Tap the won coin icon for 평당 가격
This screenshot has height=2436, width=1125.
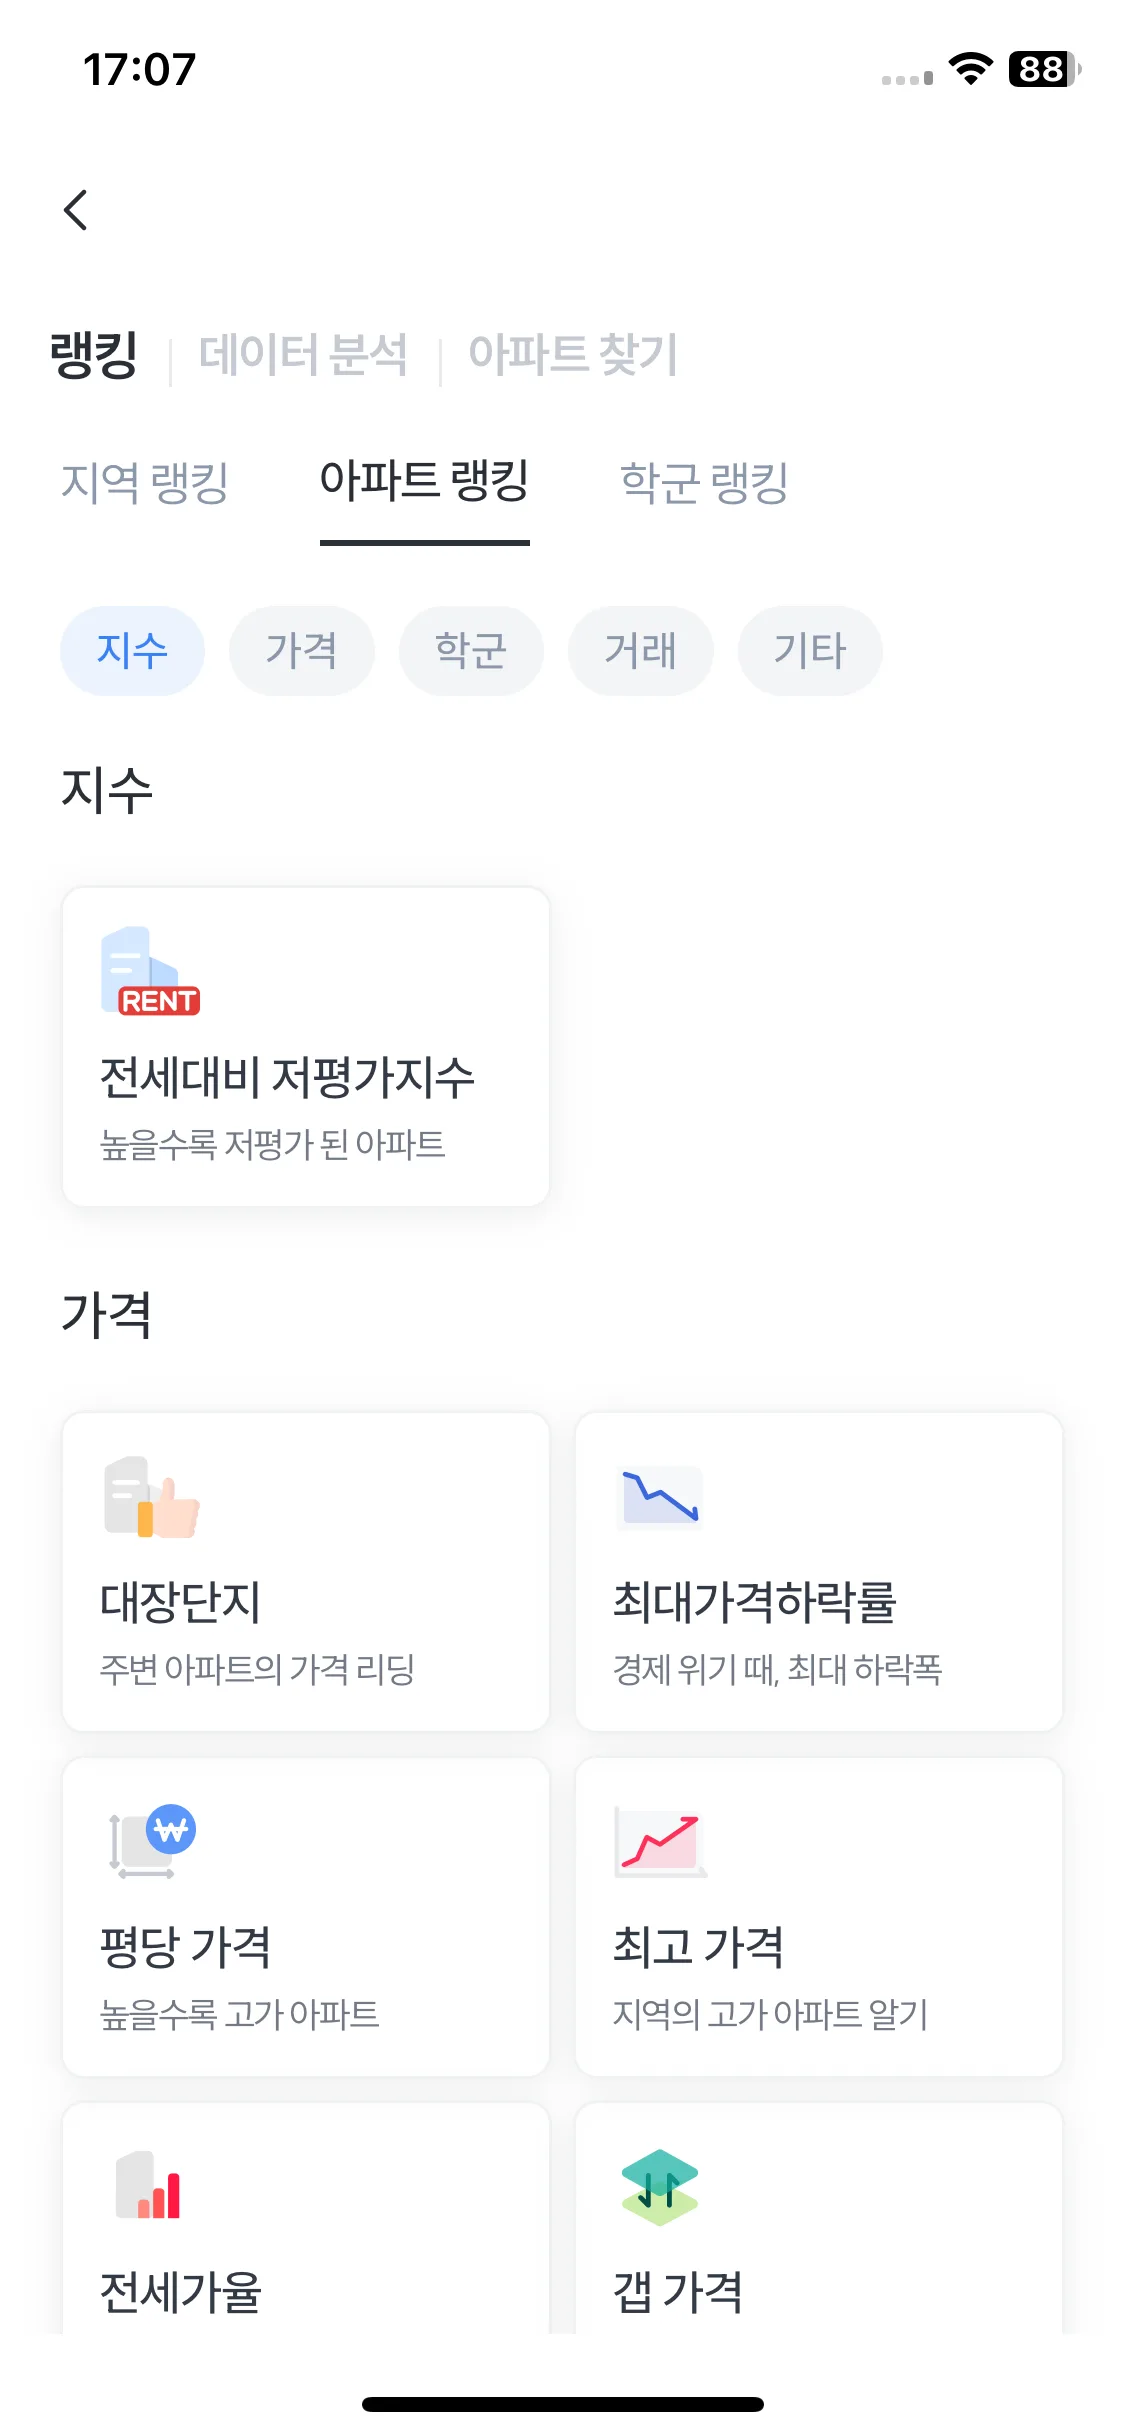pos(152,1841)
